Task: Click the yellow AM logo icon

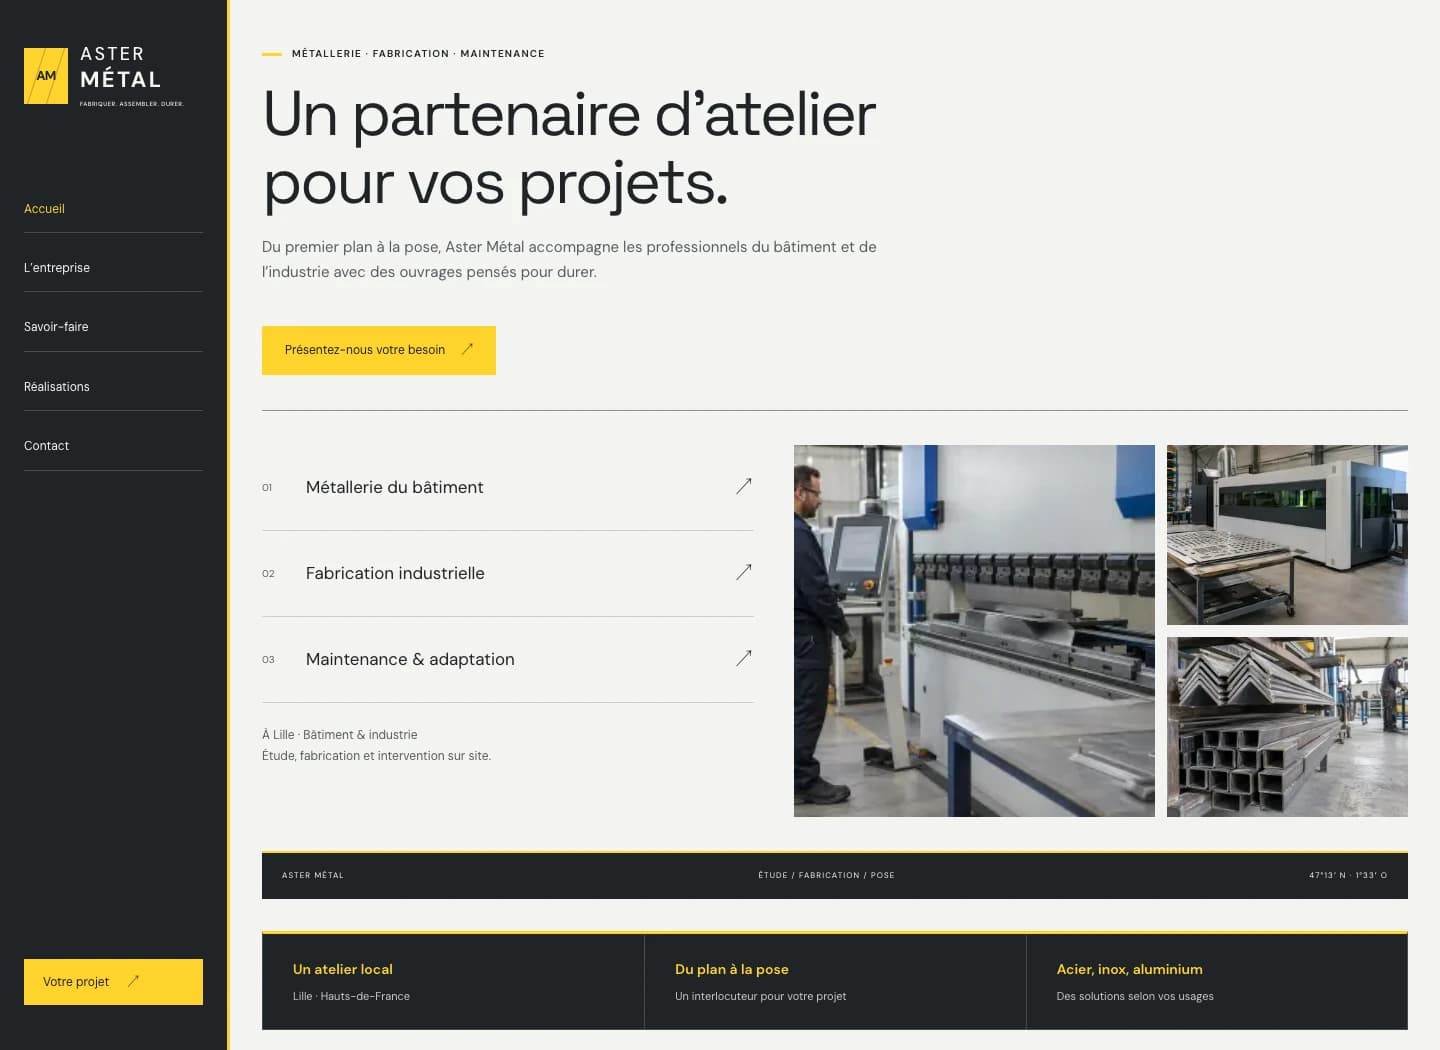Action: coord(46,76)
